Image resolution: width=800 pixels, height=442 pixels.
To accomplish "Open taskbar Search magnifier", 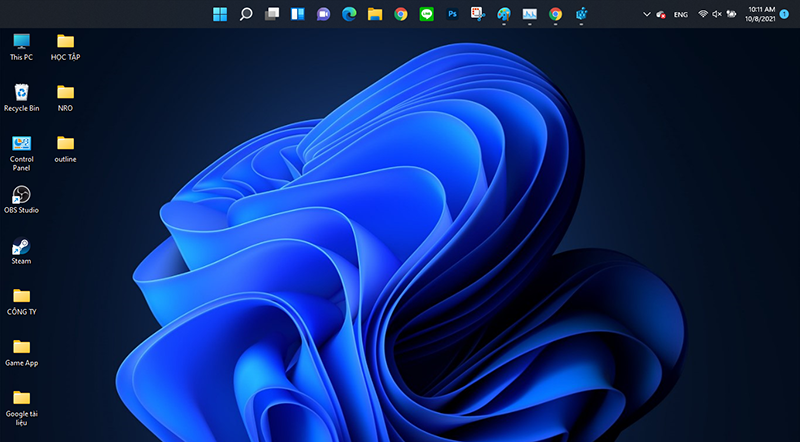I will point(246,14).
